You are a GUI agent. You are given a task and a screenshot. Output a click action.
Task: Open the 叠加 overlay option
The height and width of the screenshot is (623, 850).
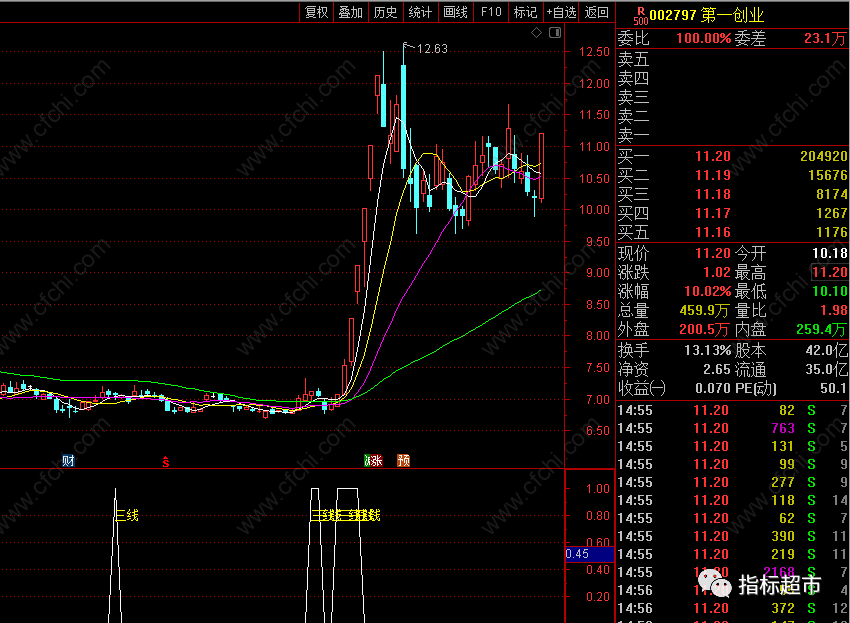click(x=351, y=12)
